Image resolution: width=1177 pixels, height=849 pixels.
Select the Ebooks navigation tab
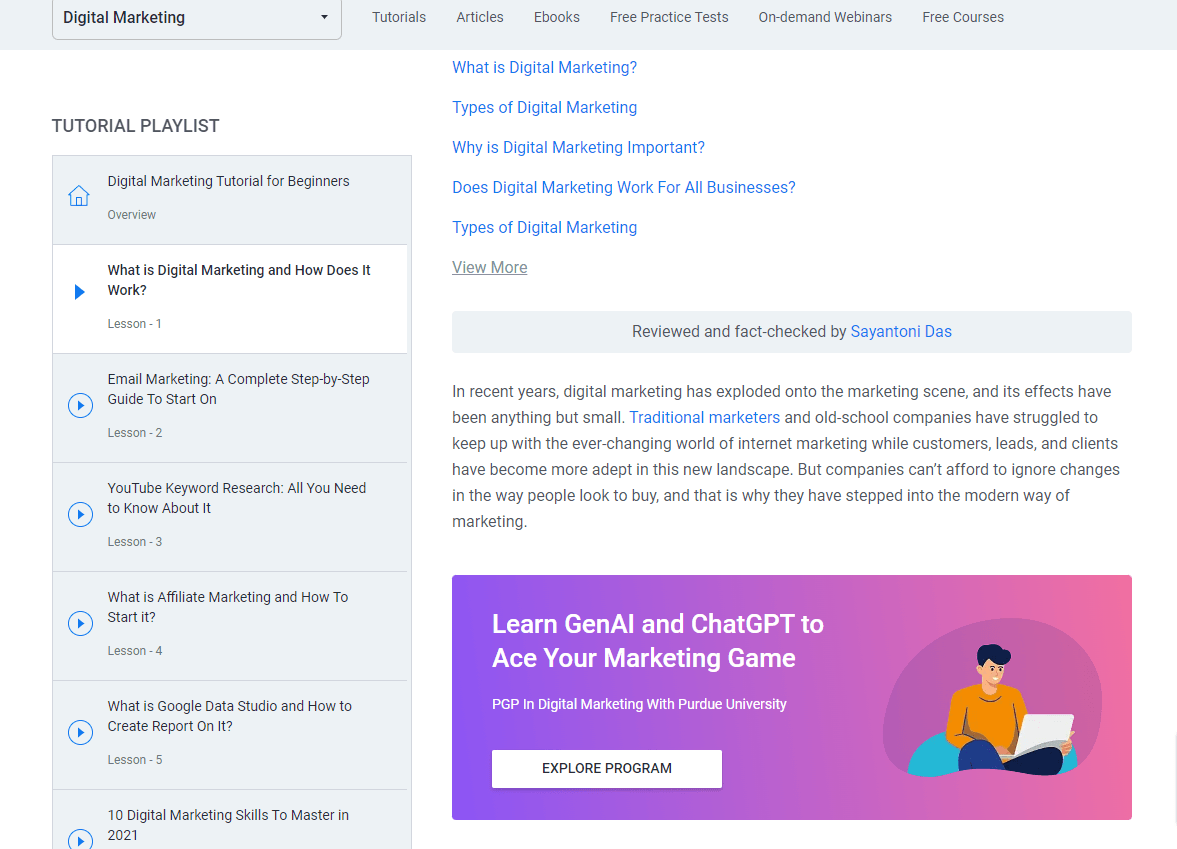(556, 17)
